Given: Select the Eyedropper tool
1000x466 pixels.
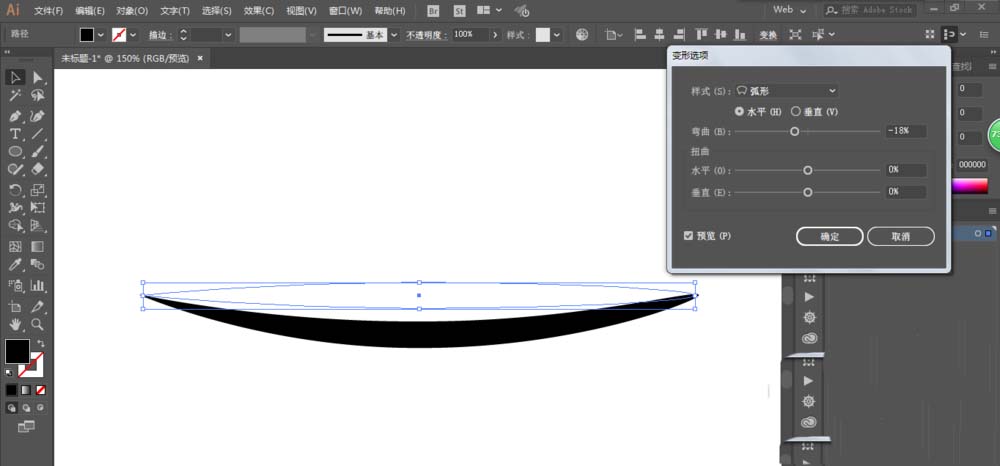Looking at the screenshot, I should [x=16, y=265].
